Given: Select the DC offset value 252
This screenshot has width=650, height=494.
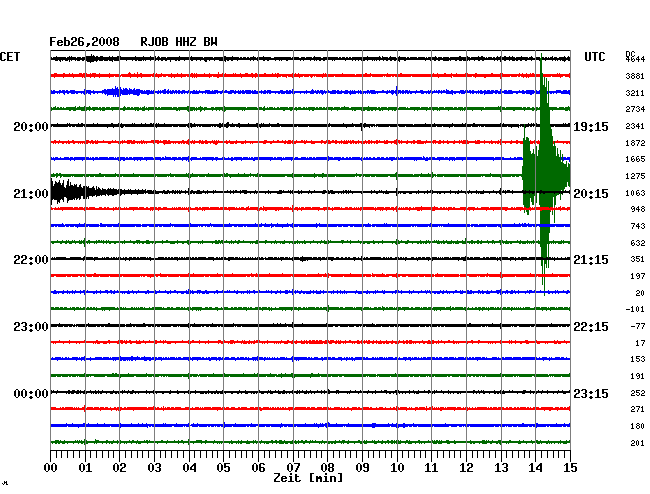Looking at the screenshot, I should pyautogui.click(x=638, y=393).
